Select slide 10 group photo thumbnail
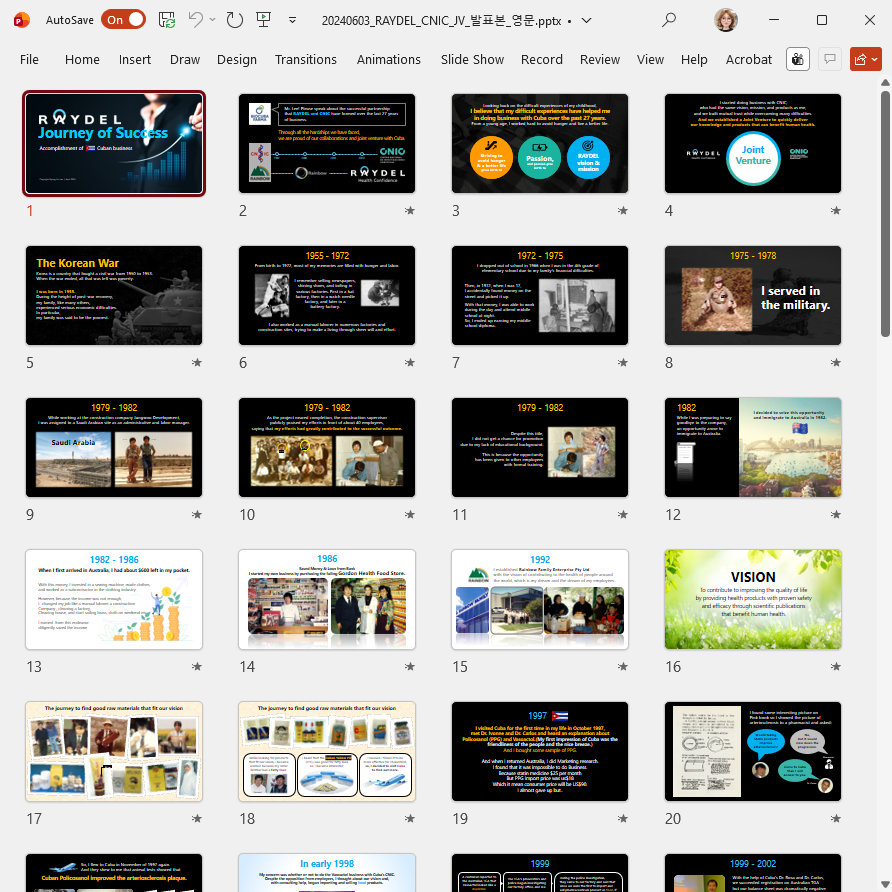This screenshot has height=892, width=892. pos(327,447)
